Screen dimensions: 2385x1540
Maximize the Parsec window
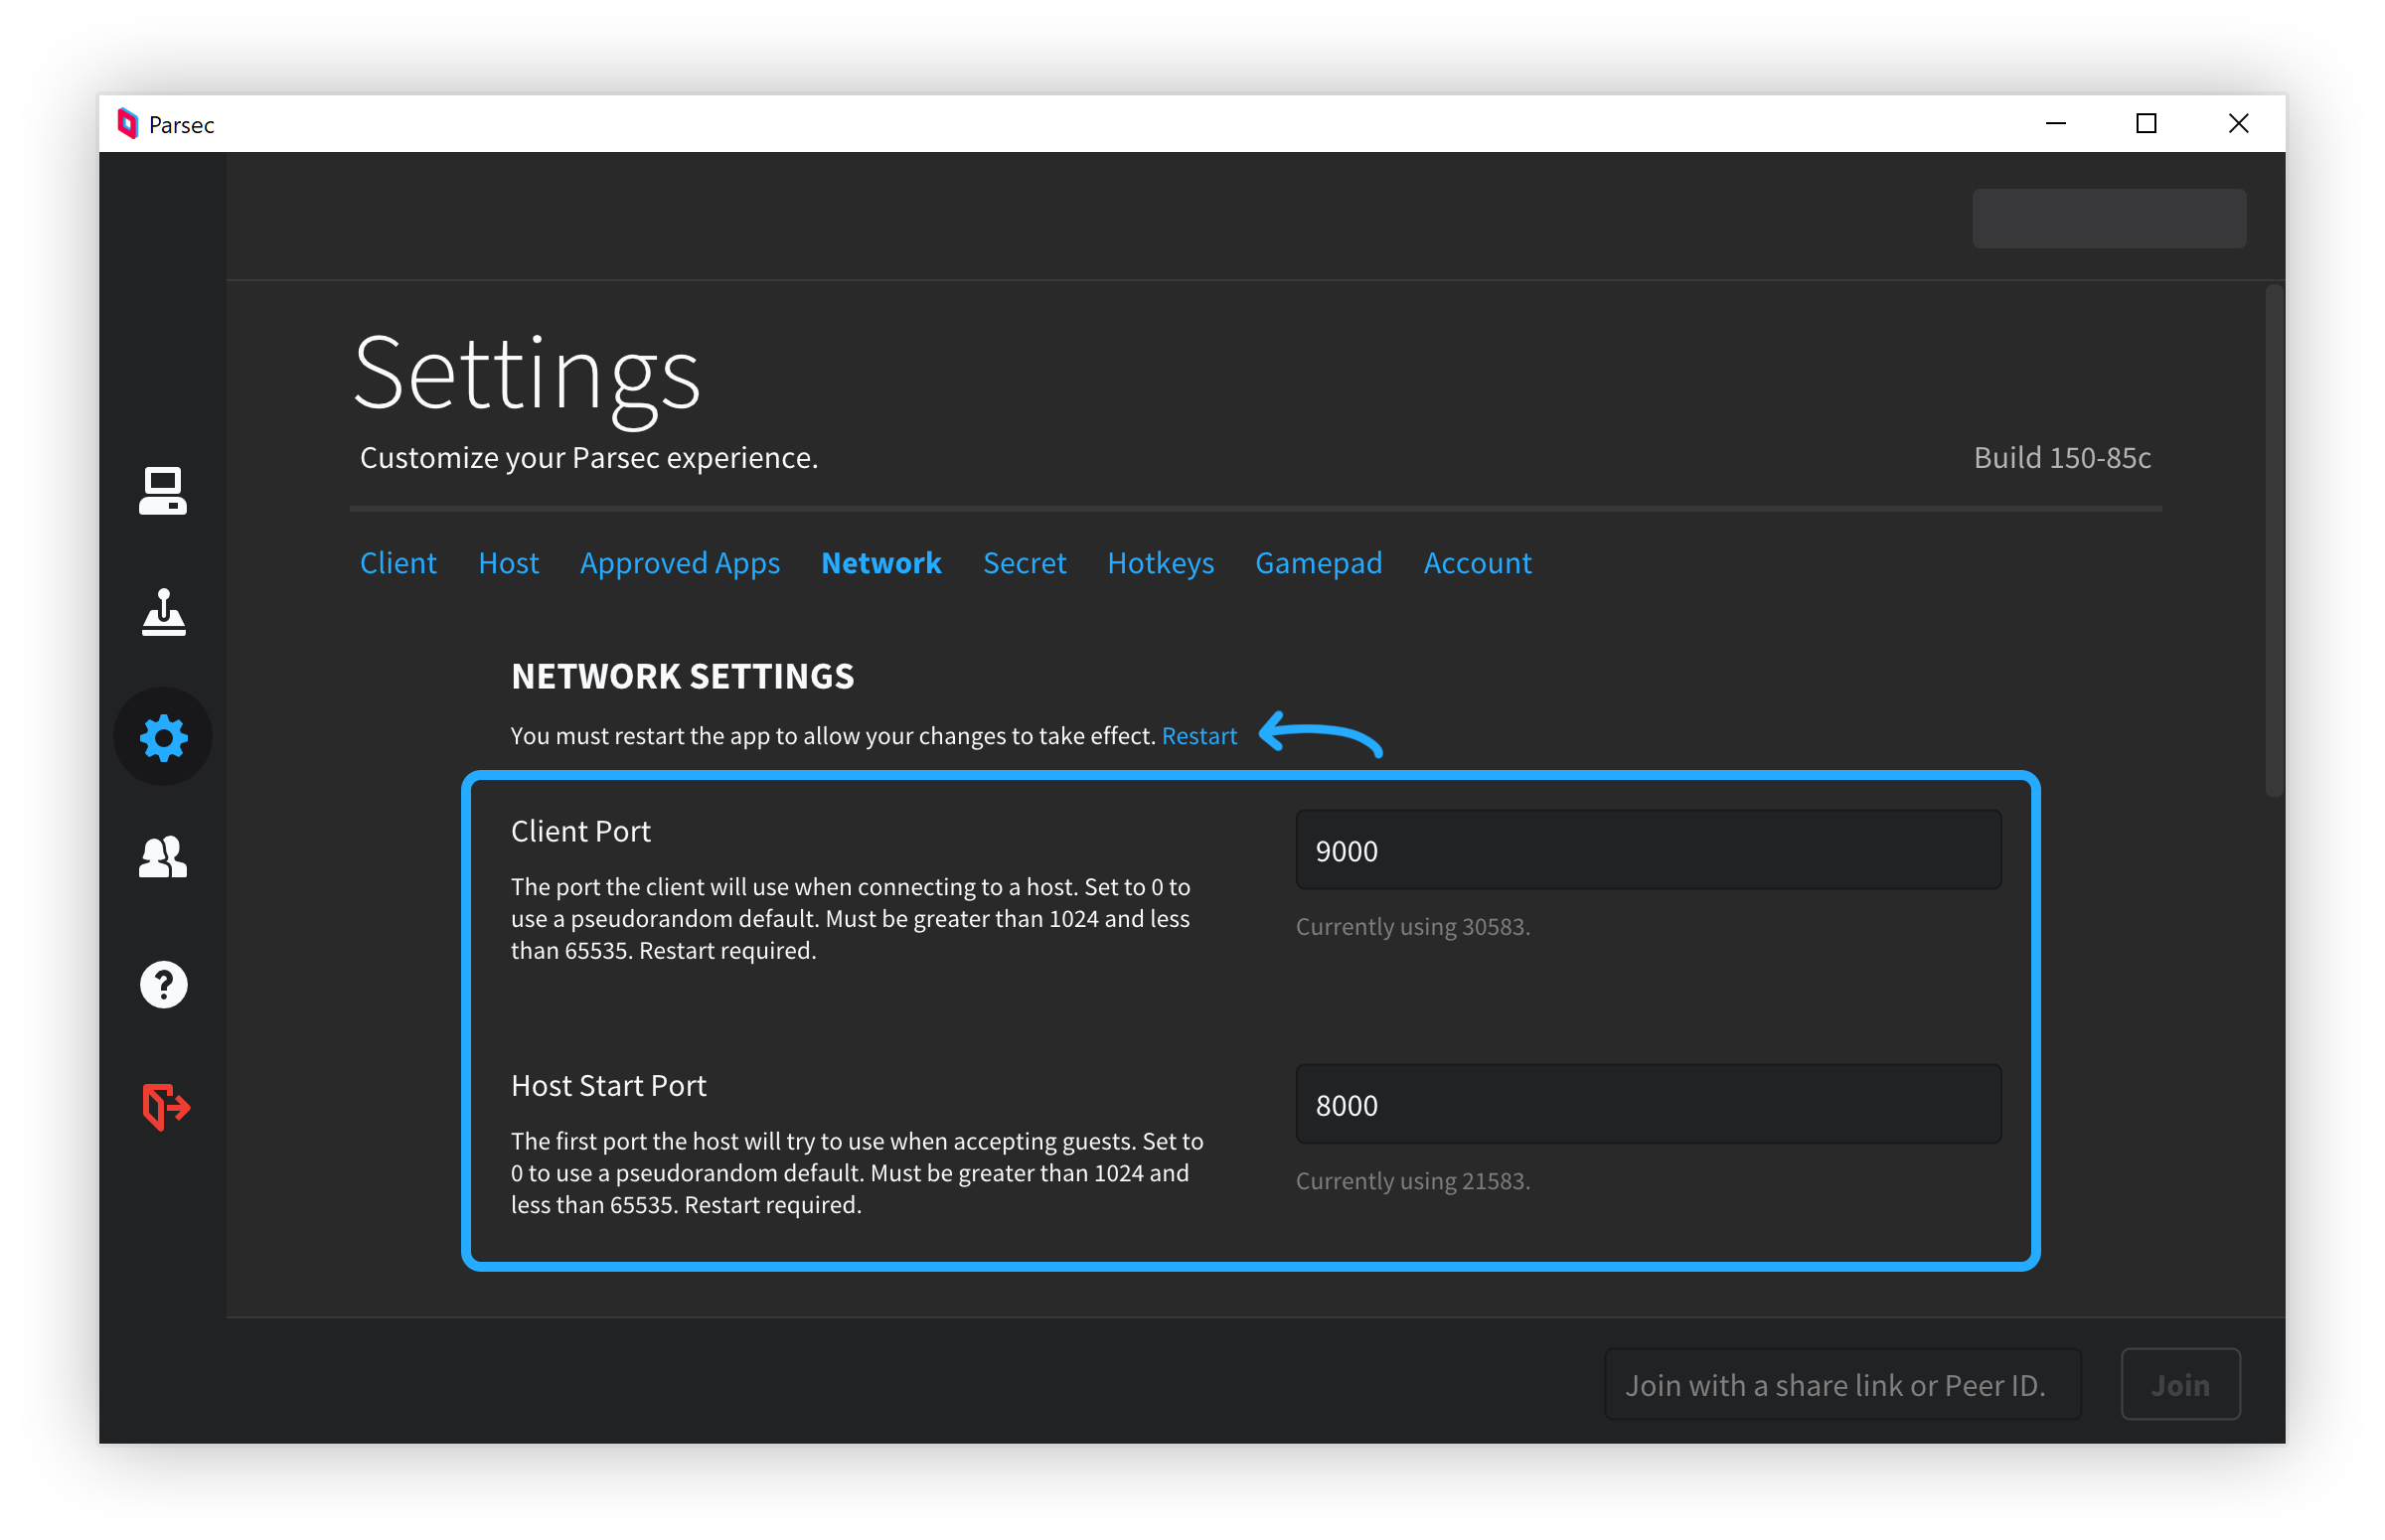click(x=2146, y=124)
